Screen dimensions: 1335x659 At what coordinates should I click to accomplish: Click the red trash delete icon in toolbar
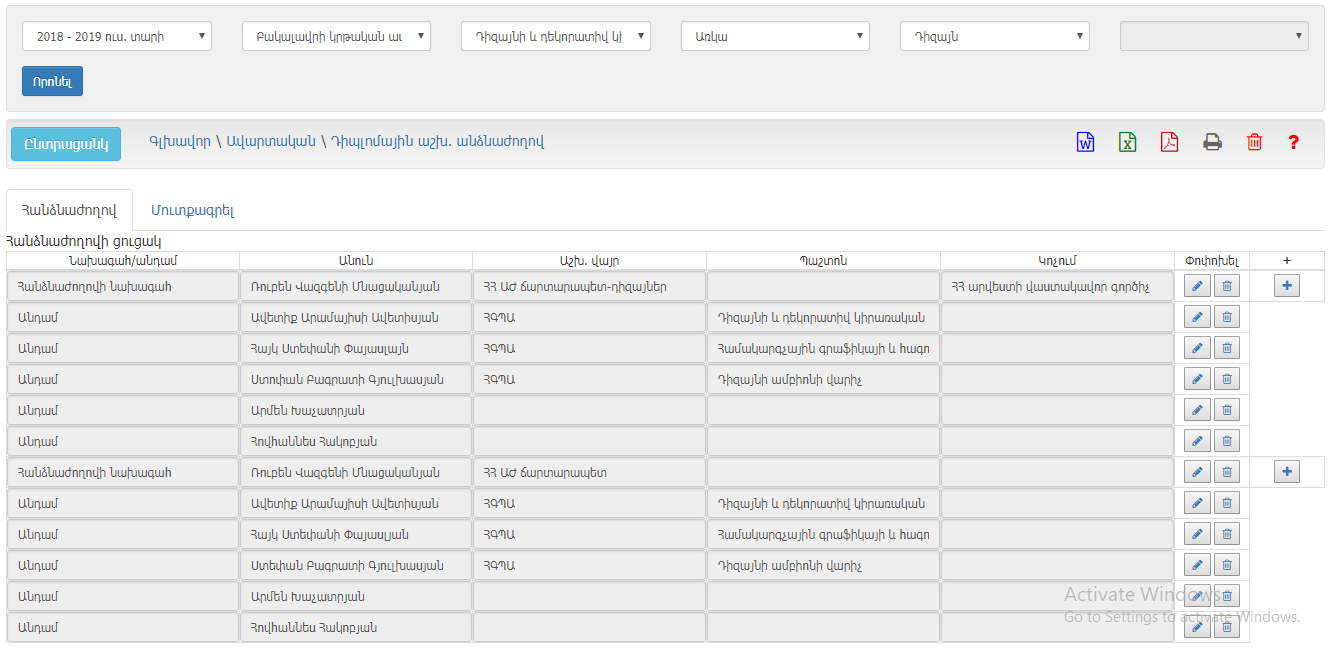coord(1254,142)
